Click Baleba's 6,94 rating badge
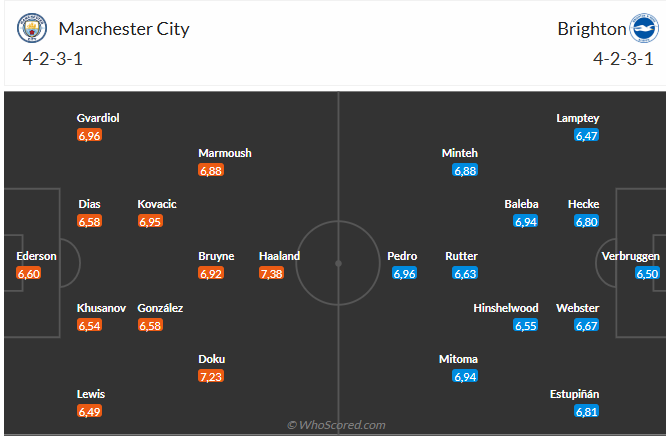 pos(525,221)
